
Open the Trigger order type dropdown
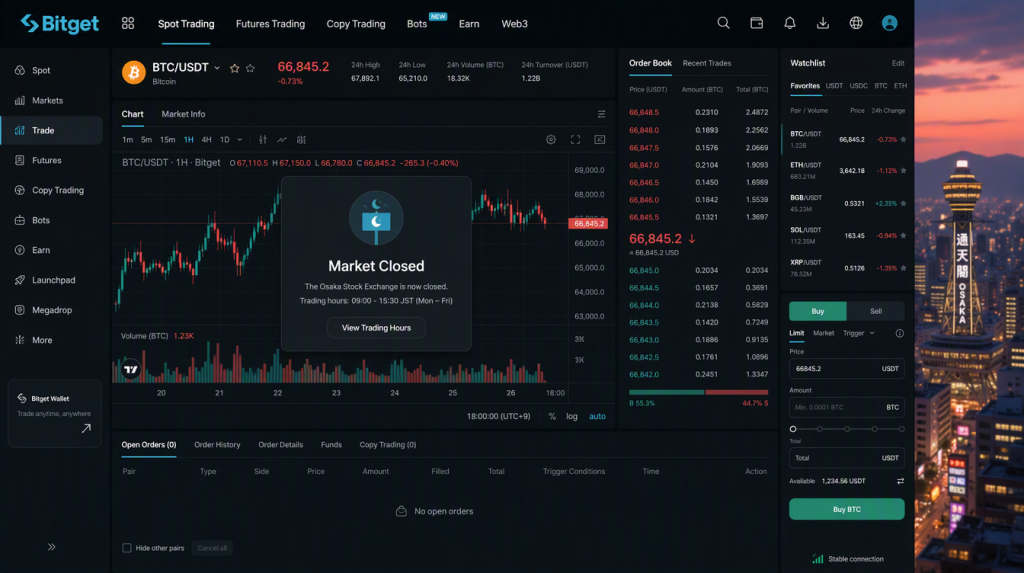click(x=858, y=333)
